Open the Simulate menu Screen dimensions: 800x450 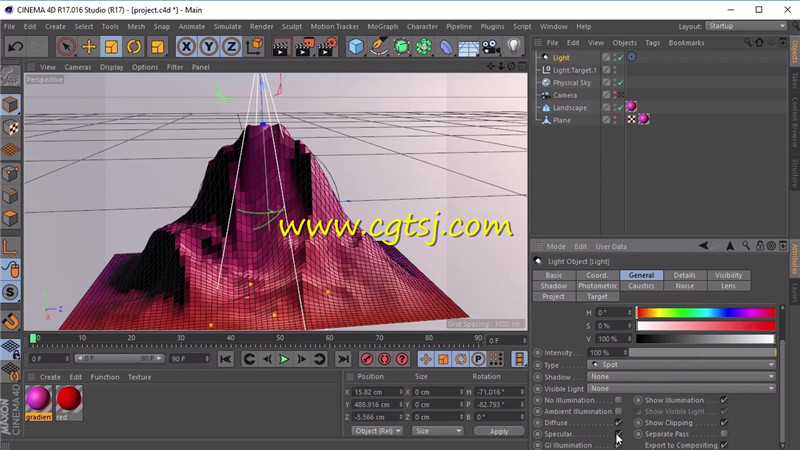(x=227, y=27)
